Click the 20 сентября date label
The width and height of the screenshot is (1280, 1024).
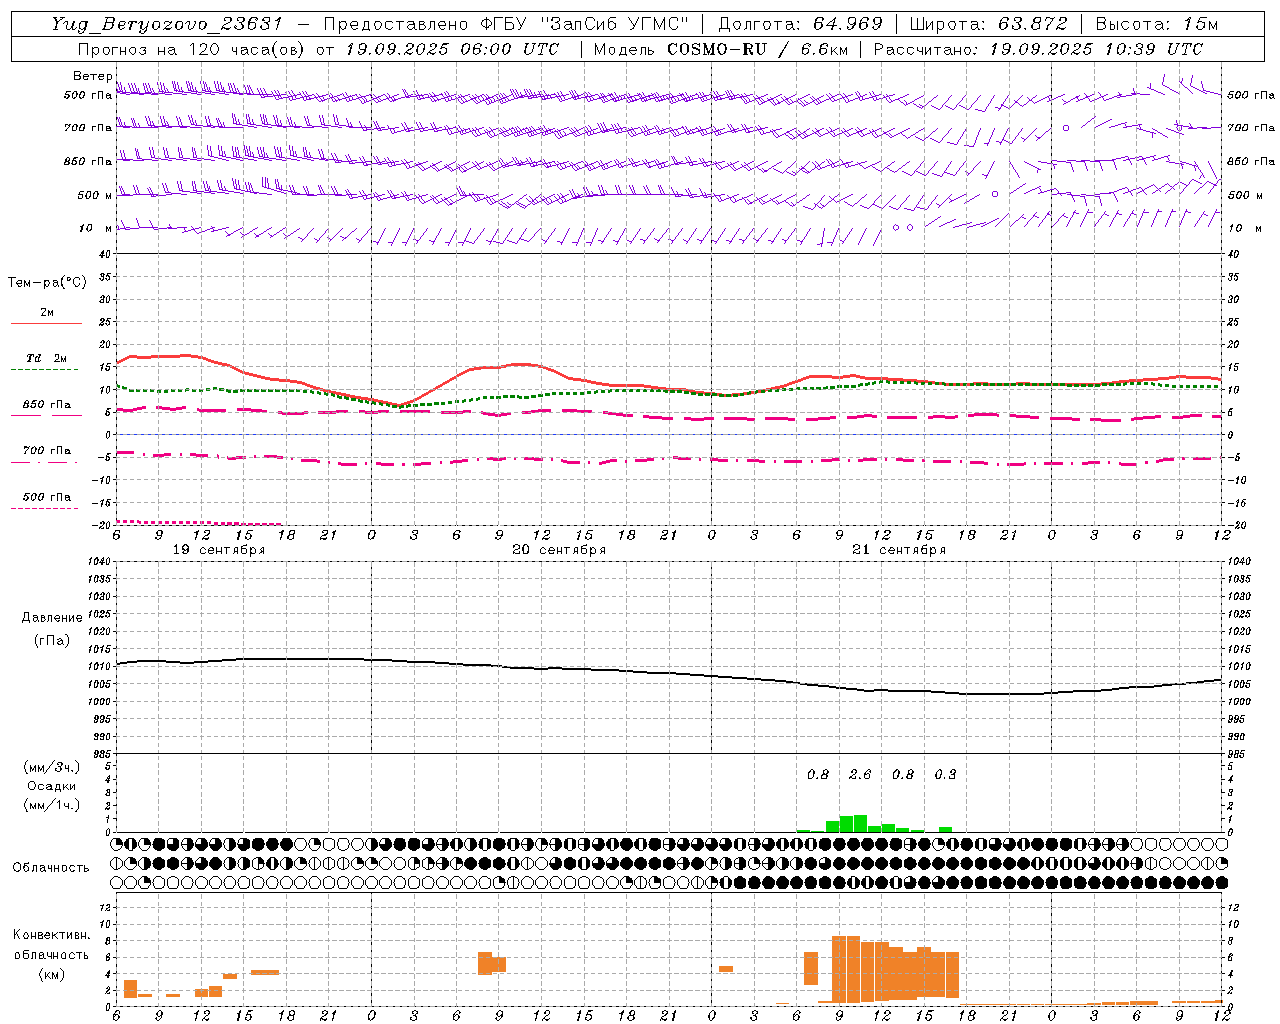click(x=559, y=550)
